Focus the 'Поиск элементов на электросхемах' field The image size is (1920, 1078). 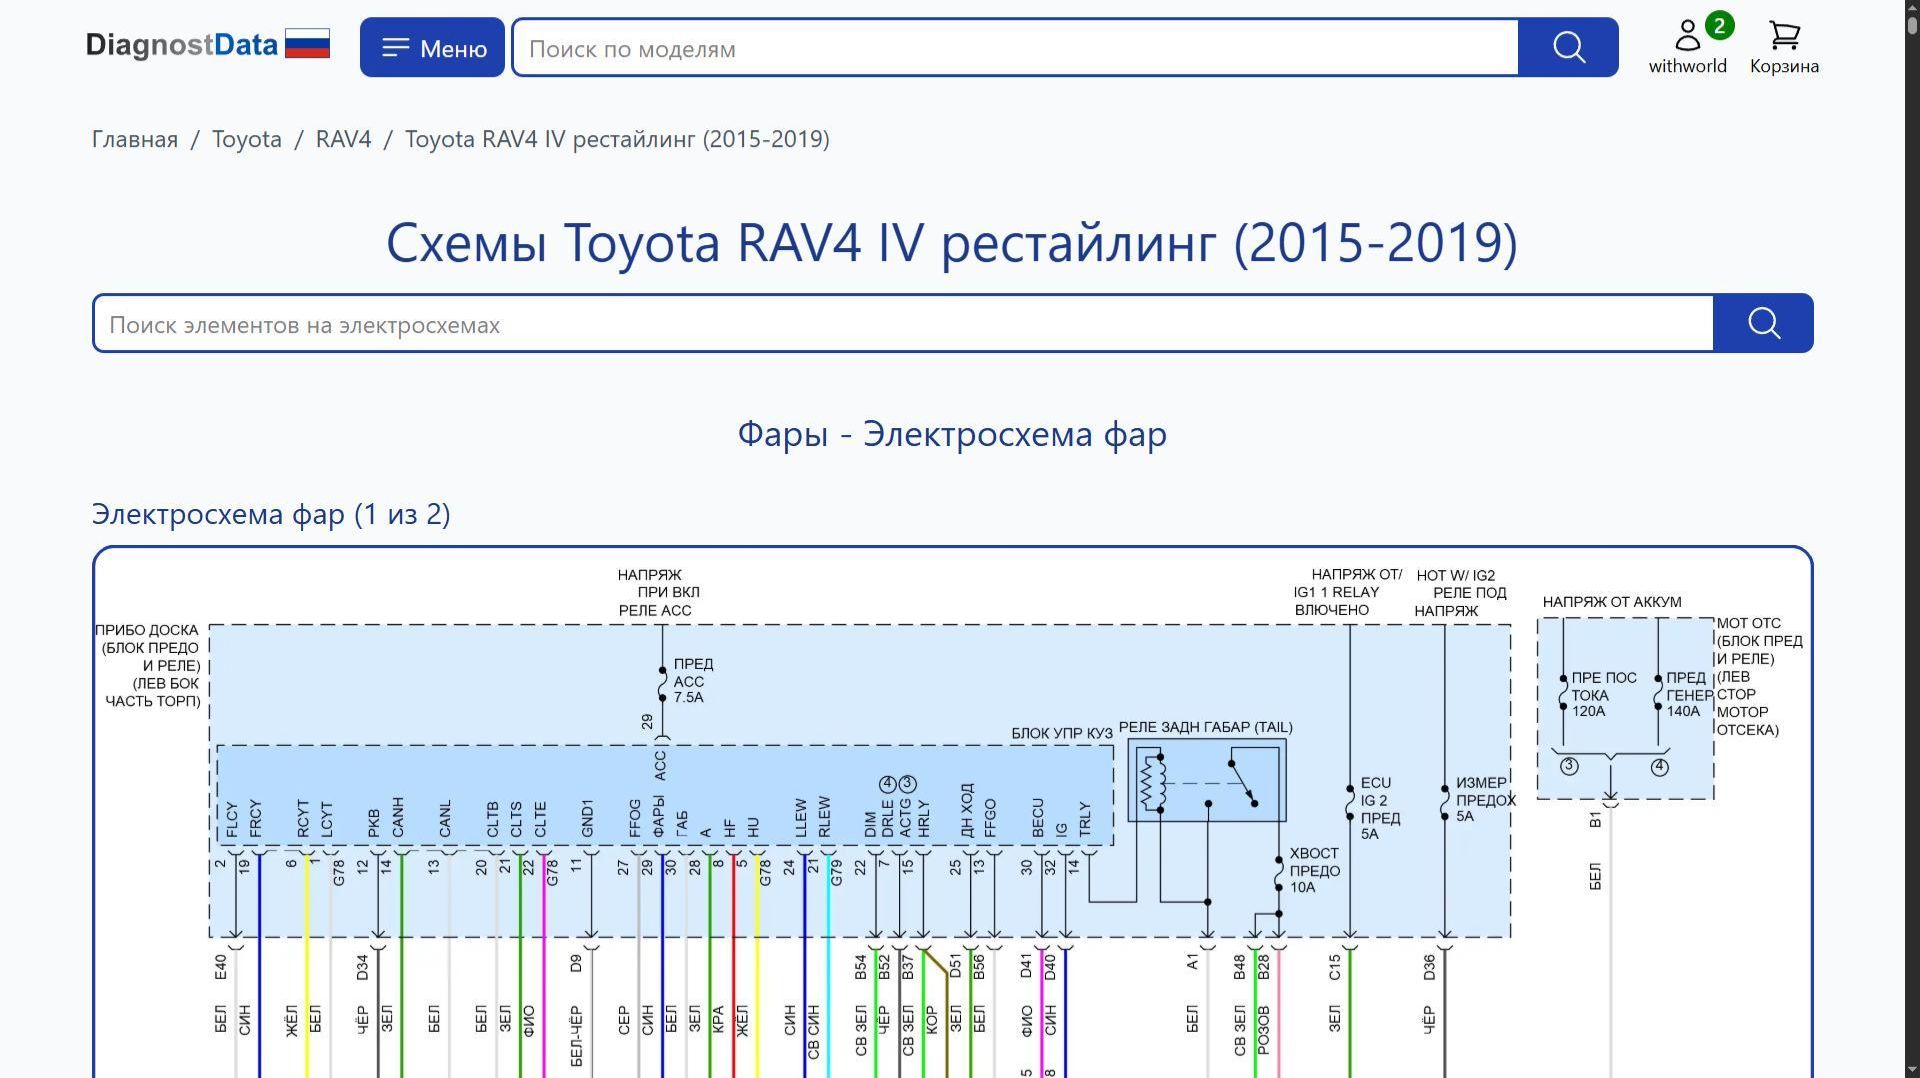tap(904, 323)
